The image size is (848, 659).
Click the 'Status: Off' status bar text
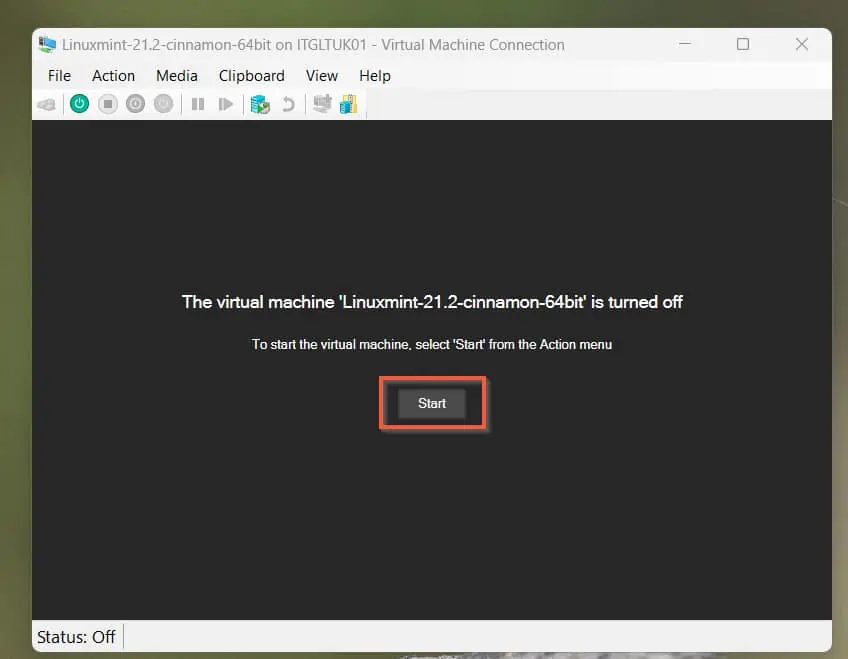[76, 637]
